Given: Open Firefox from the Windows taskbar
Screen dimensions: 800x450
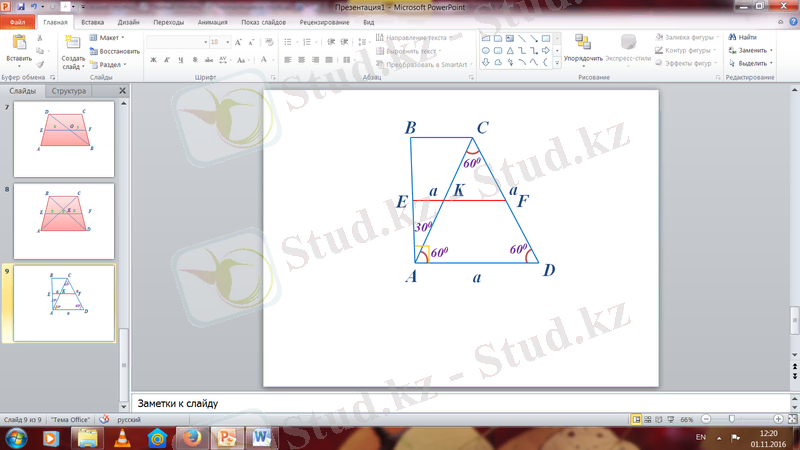Looking at the screenshot, I should coord(193,437).
